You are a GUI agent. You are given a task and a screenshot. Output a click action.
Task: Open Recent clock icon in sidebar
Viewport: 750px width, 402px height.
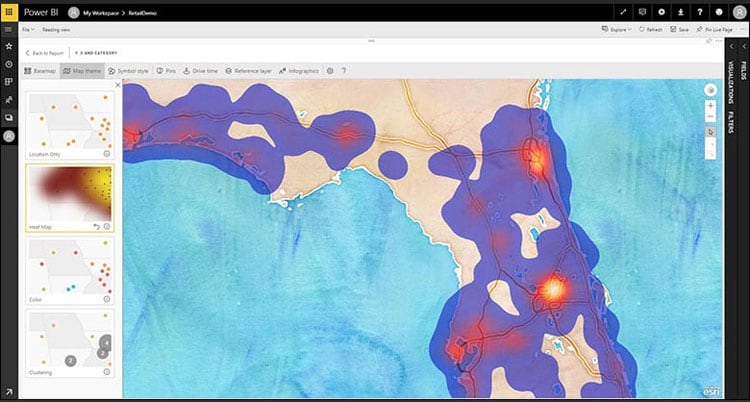point(9,64)
